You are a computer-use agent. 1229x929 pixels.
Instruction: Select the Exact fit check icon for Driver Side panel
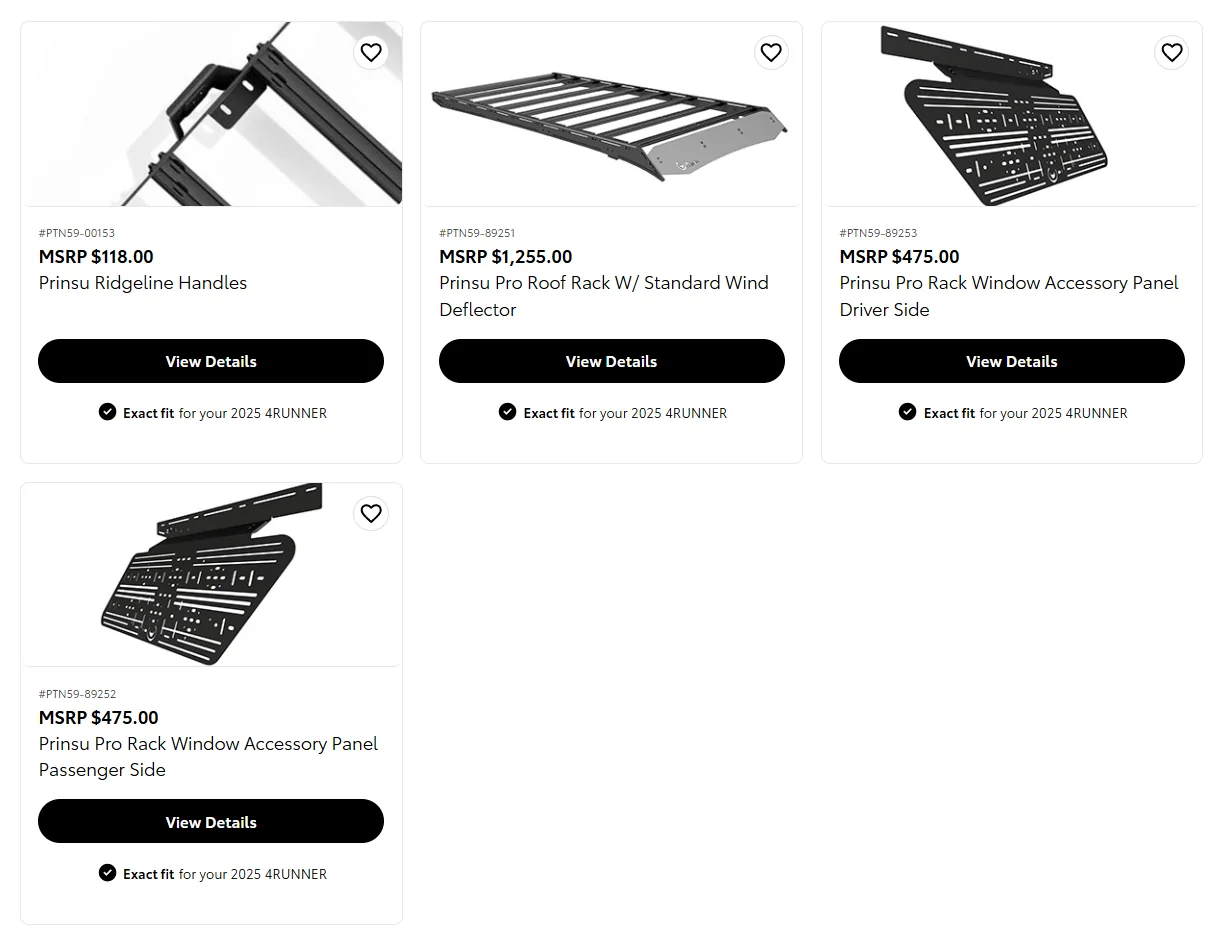(x=907, y=411)
